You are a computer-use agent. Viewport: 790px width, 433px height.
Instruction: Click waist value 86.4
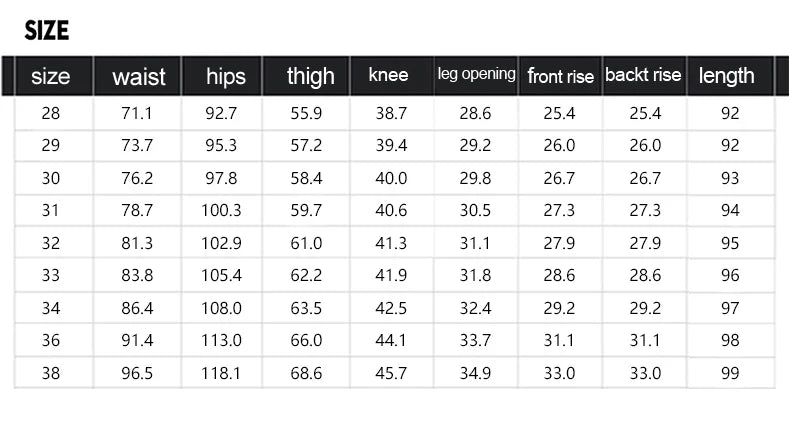(x=136, y=308)
